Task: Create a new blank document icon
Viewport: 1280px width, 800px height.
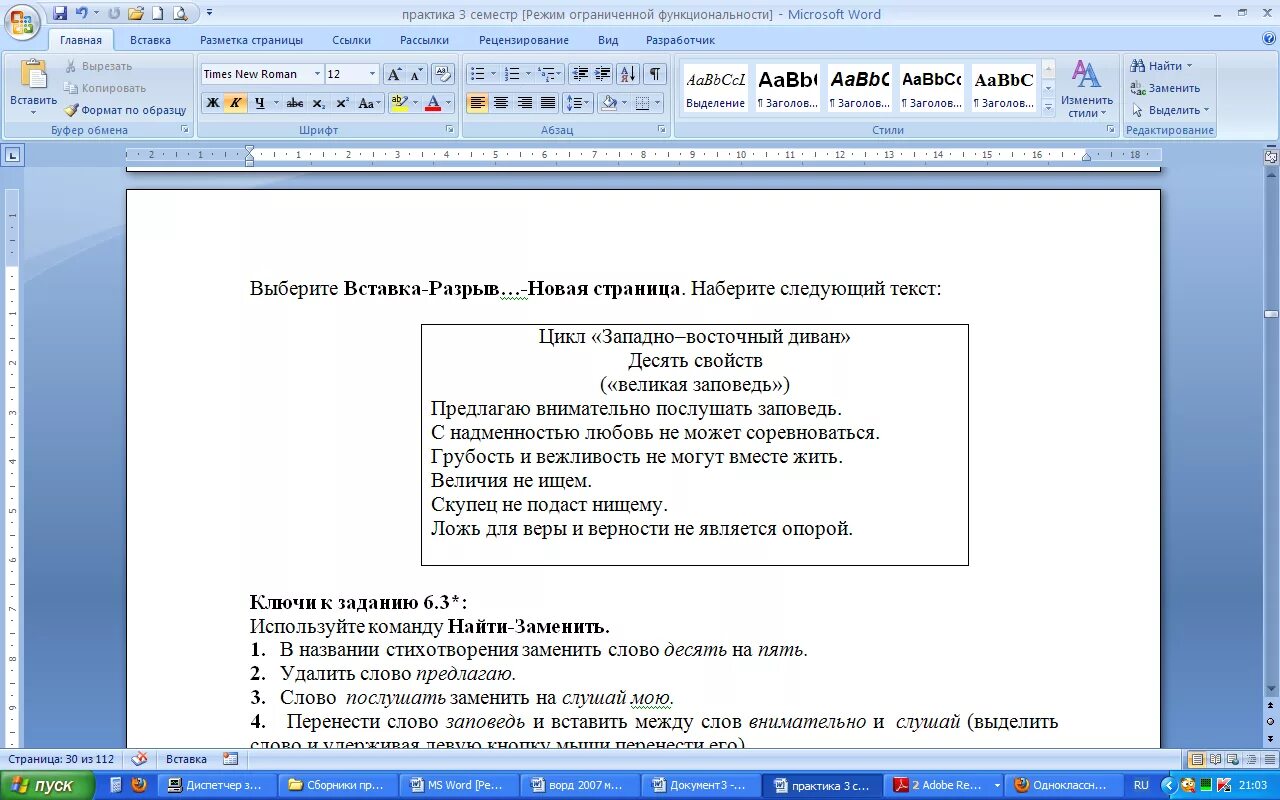Action: point(157,13)
